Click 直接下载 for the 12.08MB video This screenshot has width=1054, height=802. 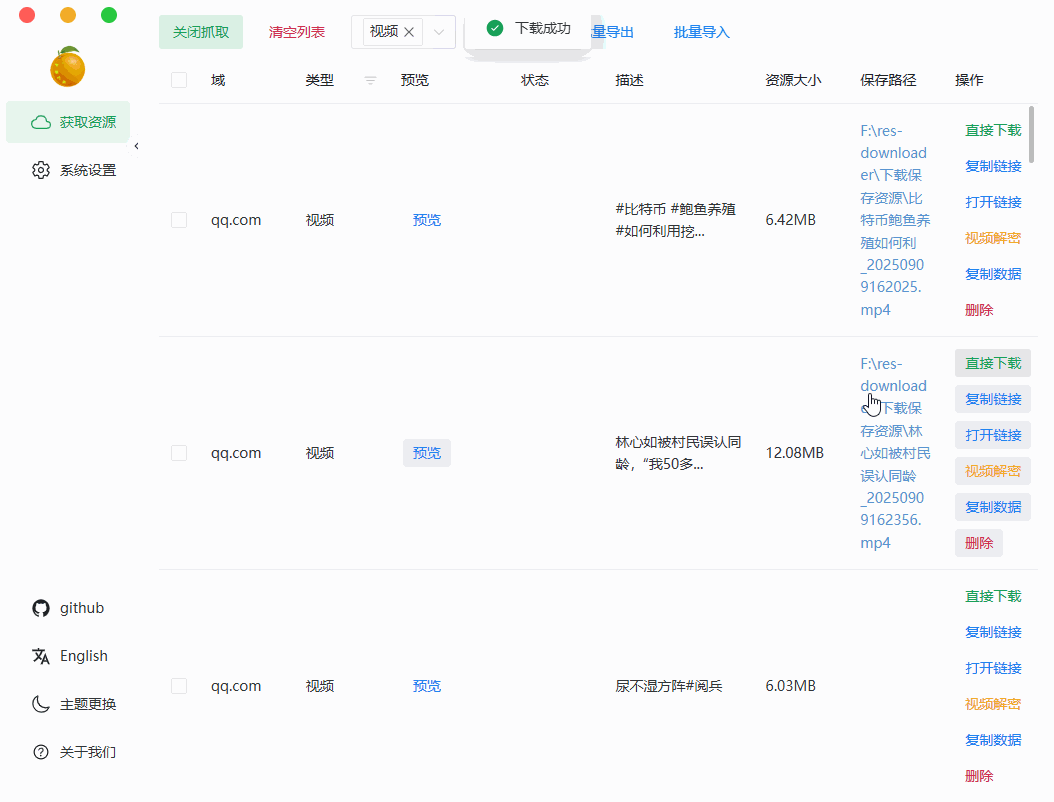(992, 363)
